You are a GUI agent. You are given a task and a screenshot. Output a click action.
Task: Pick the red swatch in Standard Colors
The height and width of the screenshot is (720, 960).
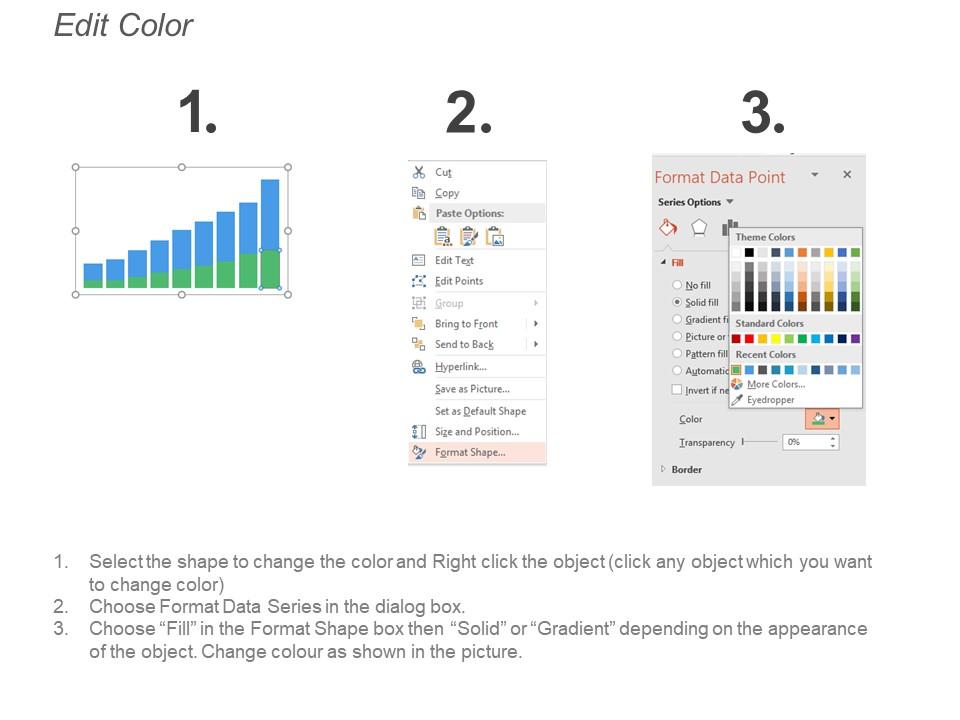point(749,339)
